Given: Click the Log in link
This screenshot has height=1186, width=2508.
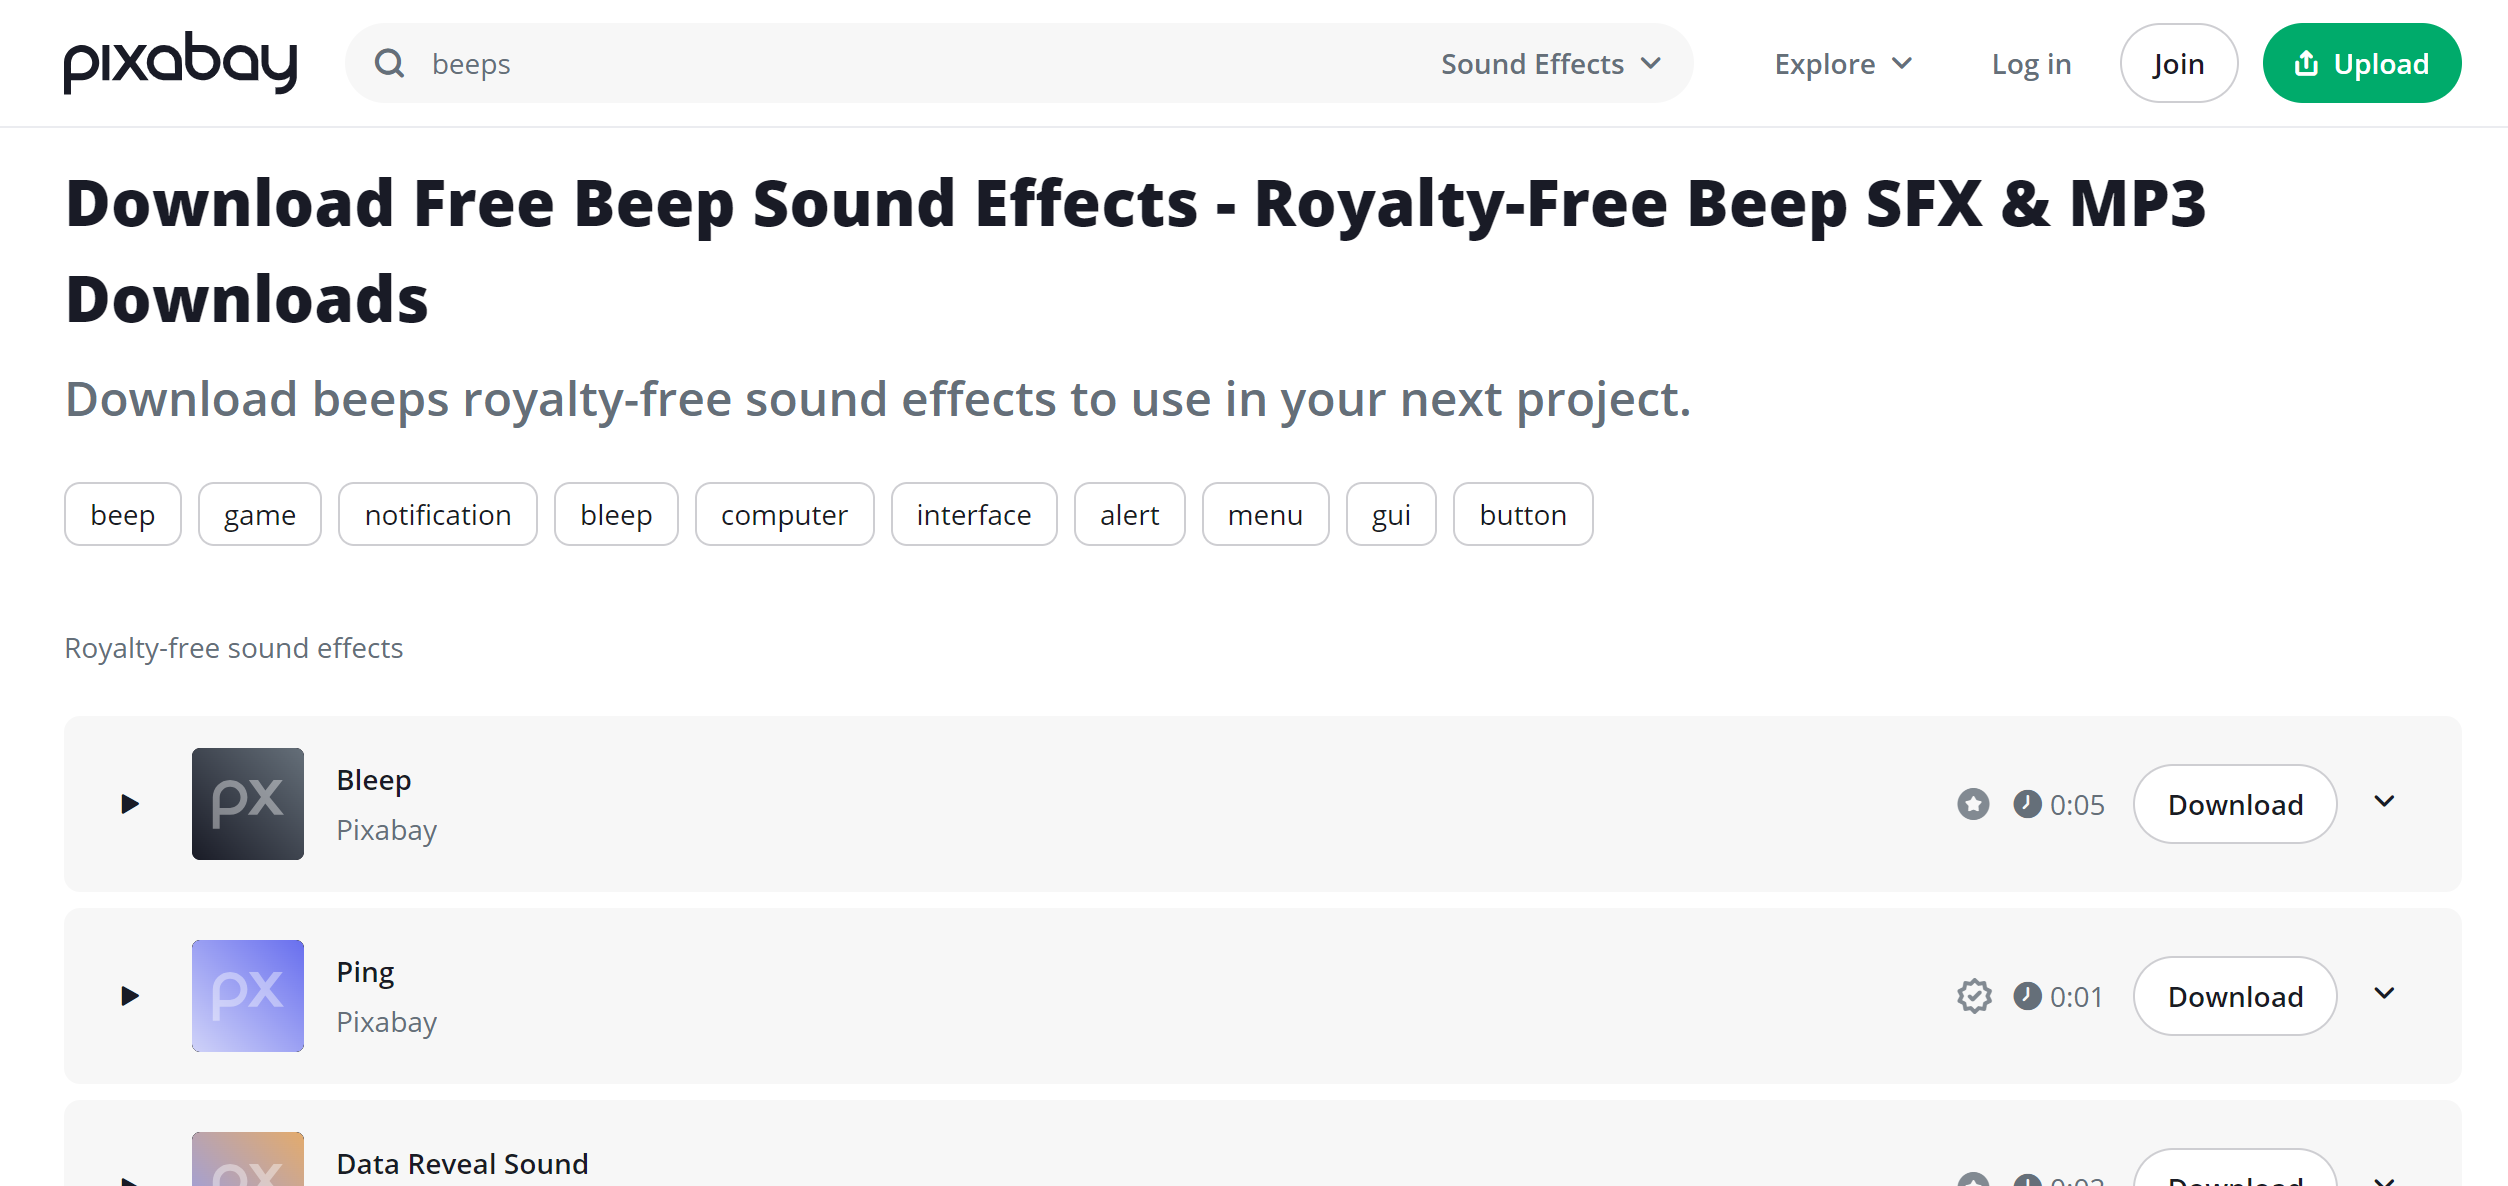Looking at the screenshot, I should pyautogui.click(x=2031, y=64).
